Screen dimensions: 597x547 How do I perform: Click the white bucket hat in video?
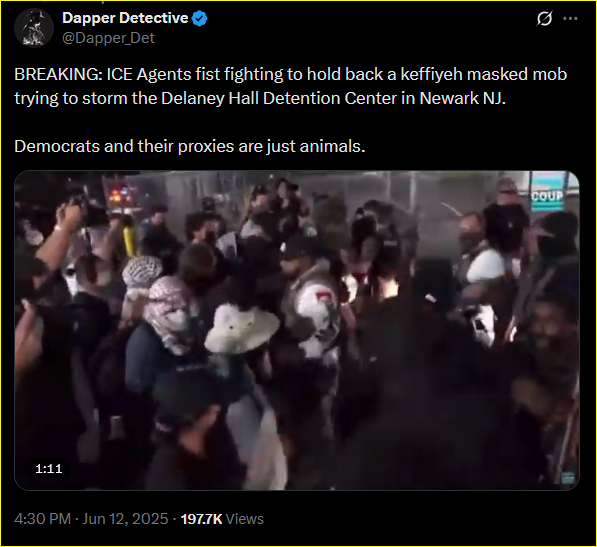point(241,328)
